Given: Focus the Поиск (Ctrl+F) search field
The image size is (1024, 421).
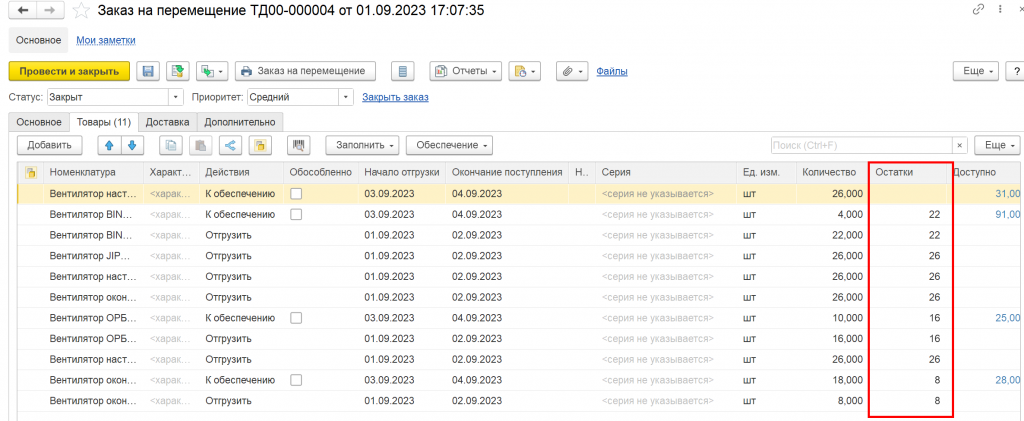Looking at the screenshot, I should [x=861, y=145].
